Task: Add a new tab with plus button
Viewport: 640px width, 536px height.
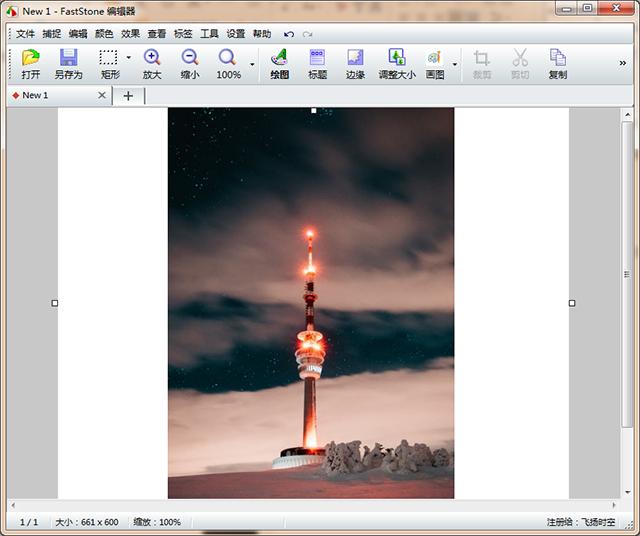Action: [x=128, y=96]
